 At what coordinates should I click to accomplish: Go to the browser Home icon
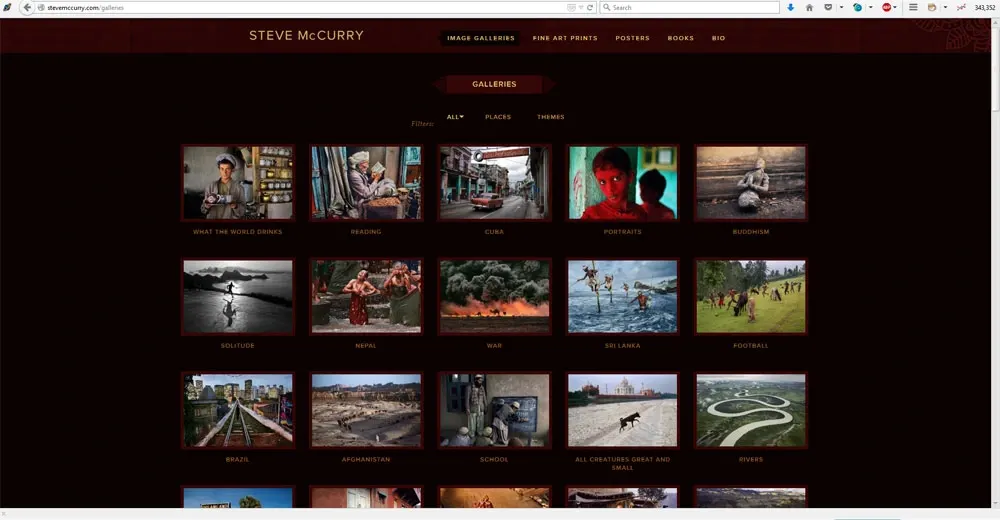coord(809,8)
